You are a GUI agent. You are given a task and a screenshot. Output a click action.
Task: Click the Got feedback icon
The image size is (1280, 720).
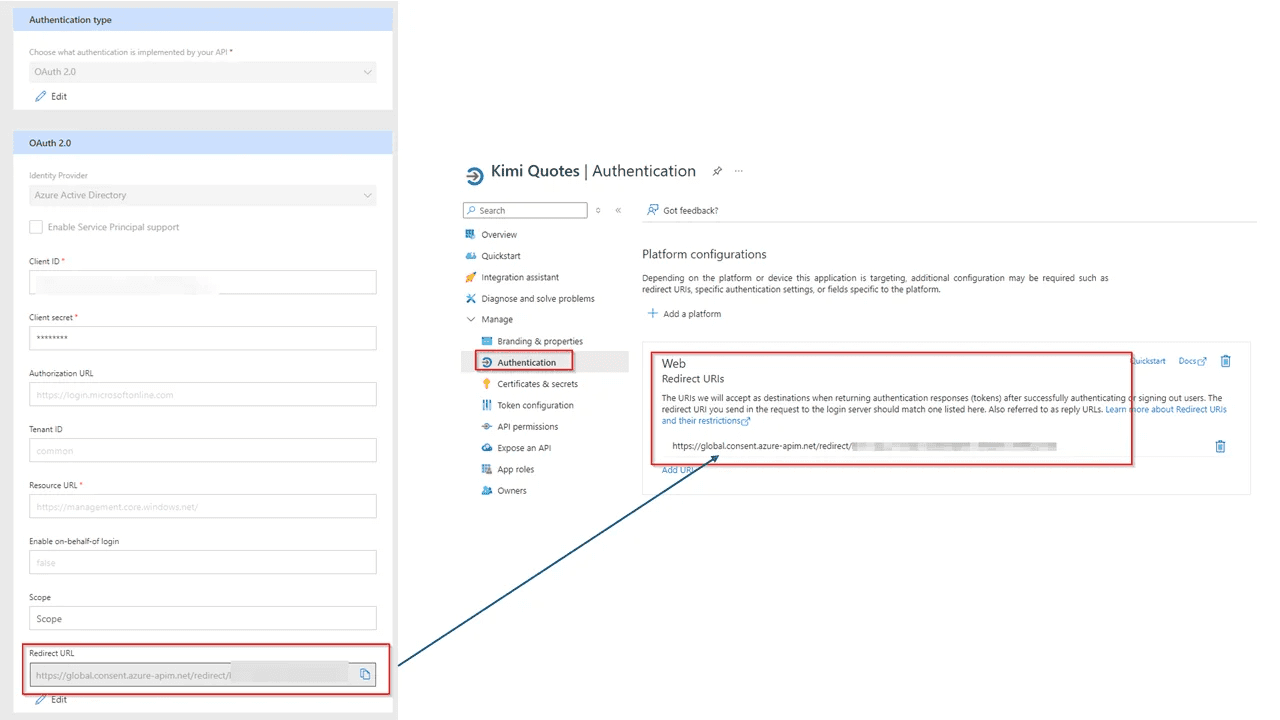[x=653, y=210]
